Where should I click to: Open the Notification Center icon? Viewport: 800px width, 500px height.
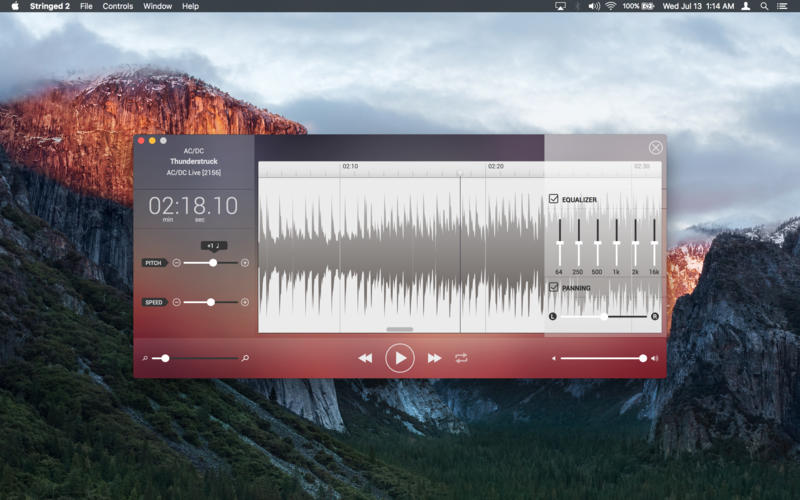[x=782, y=6]
